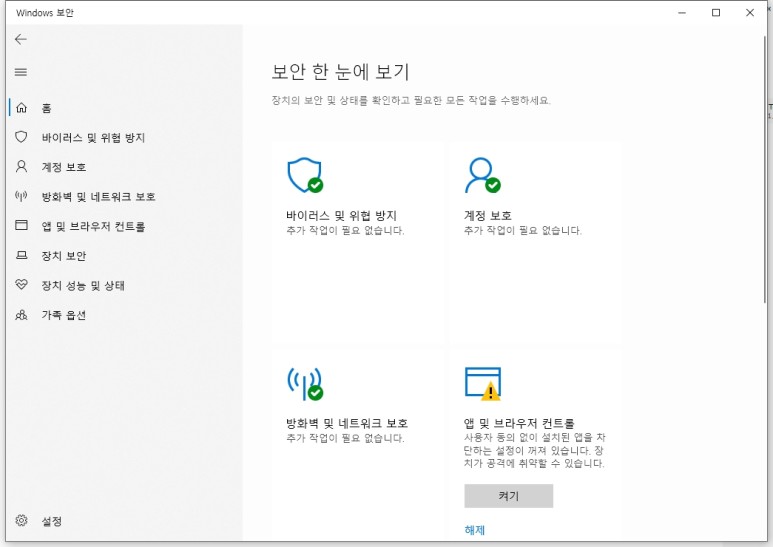
Task: Select 가족 옵션 in the sidebar
Action: 64,315
